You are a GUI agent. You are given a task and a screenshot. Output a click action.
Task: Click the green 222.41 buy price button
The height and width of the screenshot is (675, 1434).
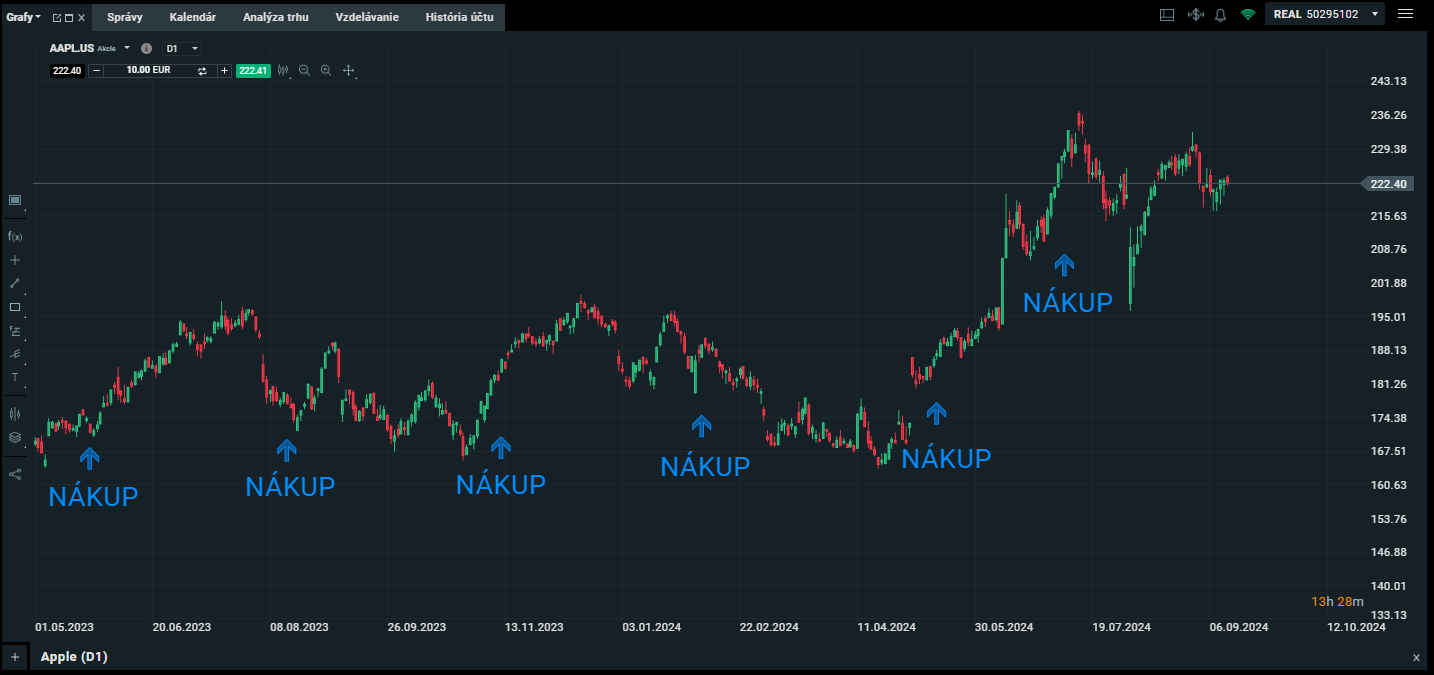(253, 71)
